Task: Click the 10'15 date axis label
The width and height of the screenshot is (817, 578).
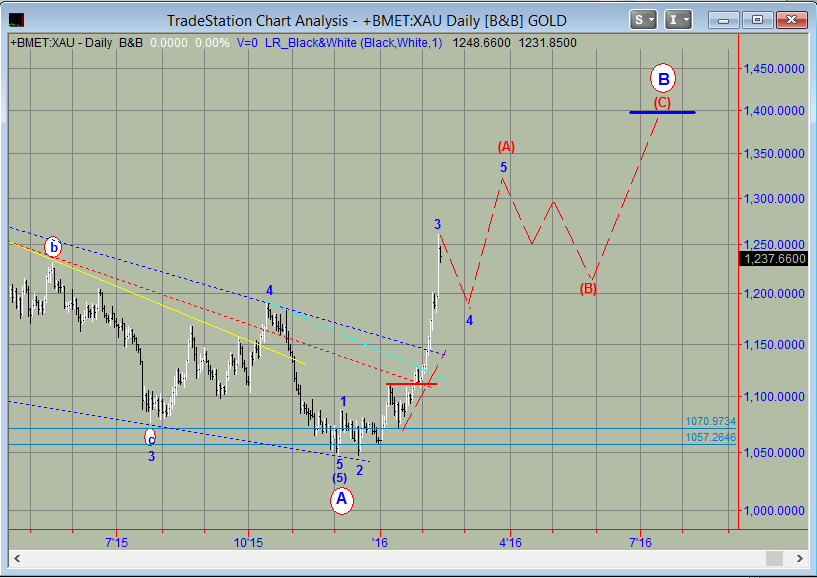Action: coord(248,543)
